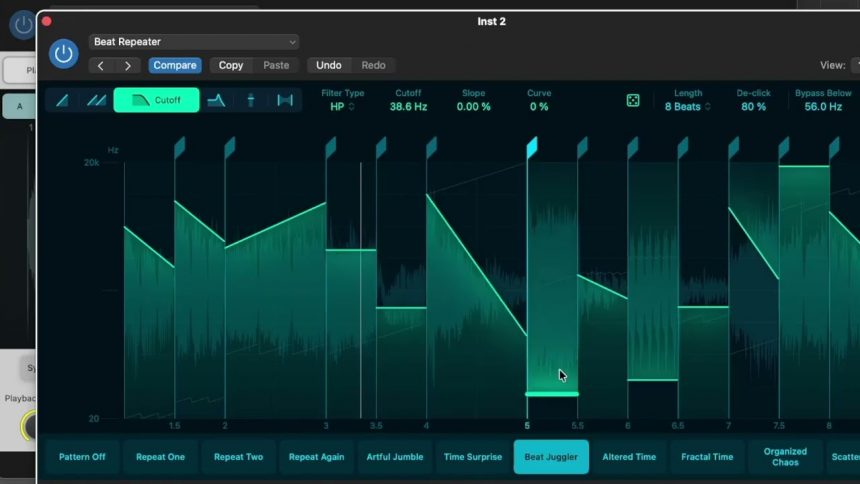Open the Filter Type HP dropdown
This screenshot has width=860, height=484.
coord(342,106)
